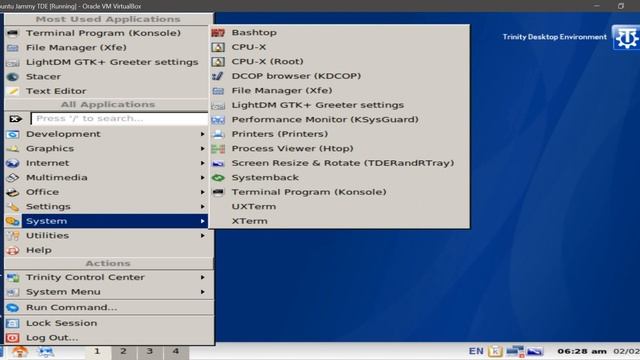This screenshot has height=360, width=640.
Task: Expand the System Menu submenu arrow
Action: coord(202,292)
